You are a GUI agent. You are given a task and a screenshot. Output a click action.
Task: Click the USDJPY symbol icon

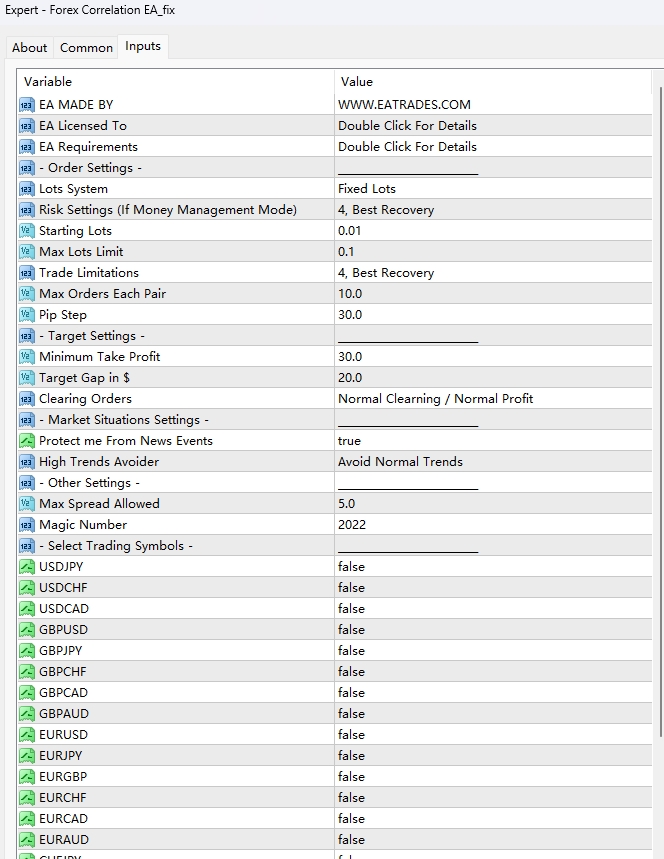click(x=27, y=566)
